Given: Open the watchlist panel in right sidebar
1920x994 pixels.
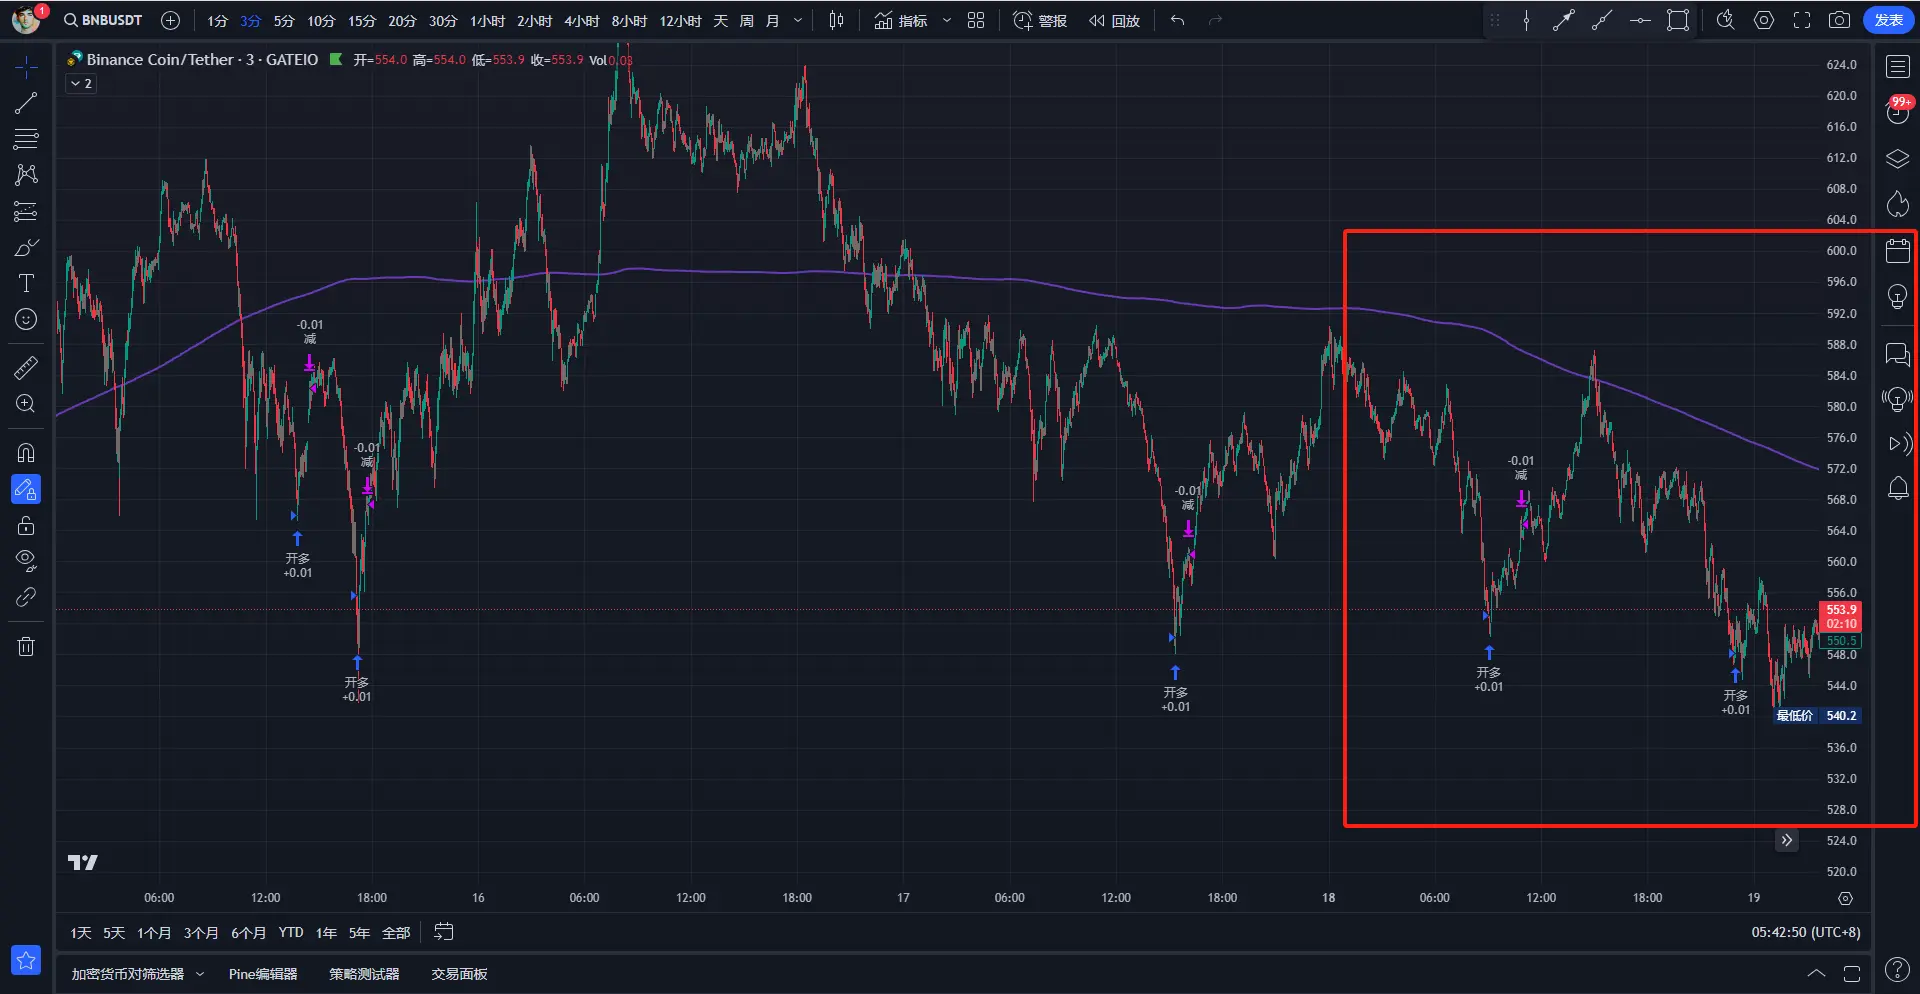Looking at the screenshot, I should (1897, 67).
